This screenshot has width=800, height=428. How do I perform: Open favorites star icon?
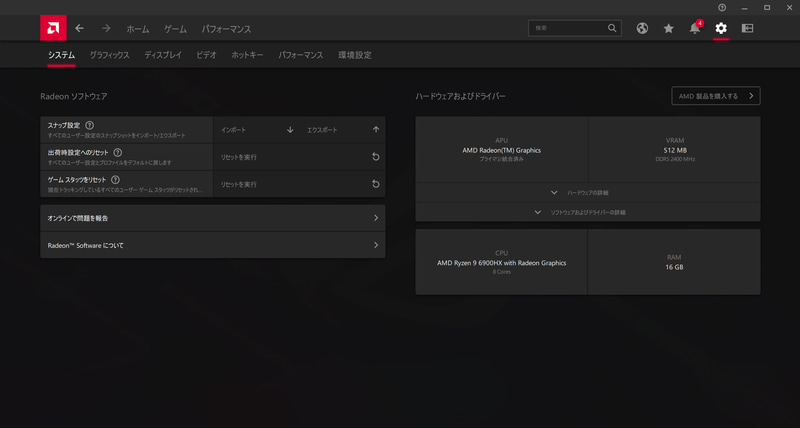pos(668,29)
